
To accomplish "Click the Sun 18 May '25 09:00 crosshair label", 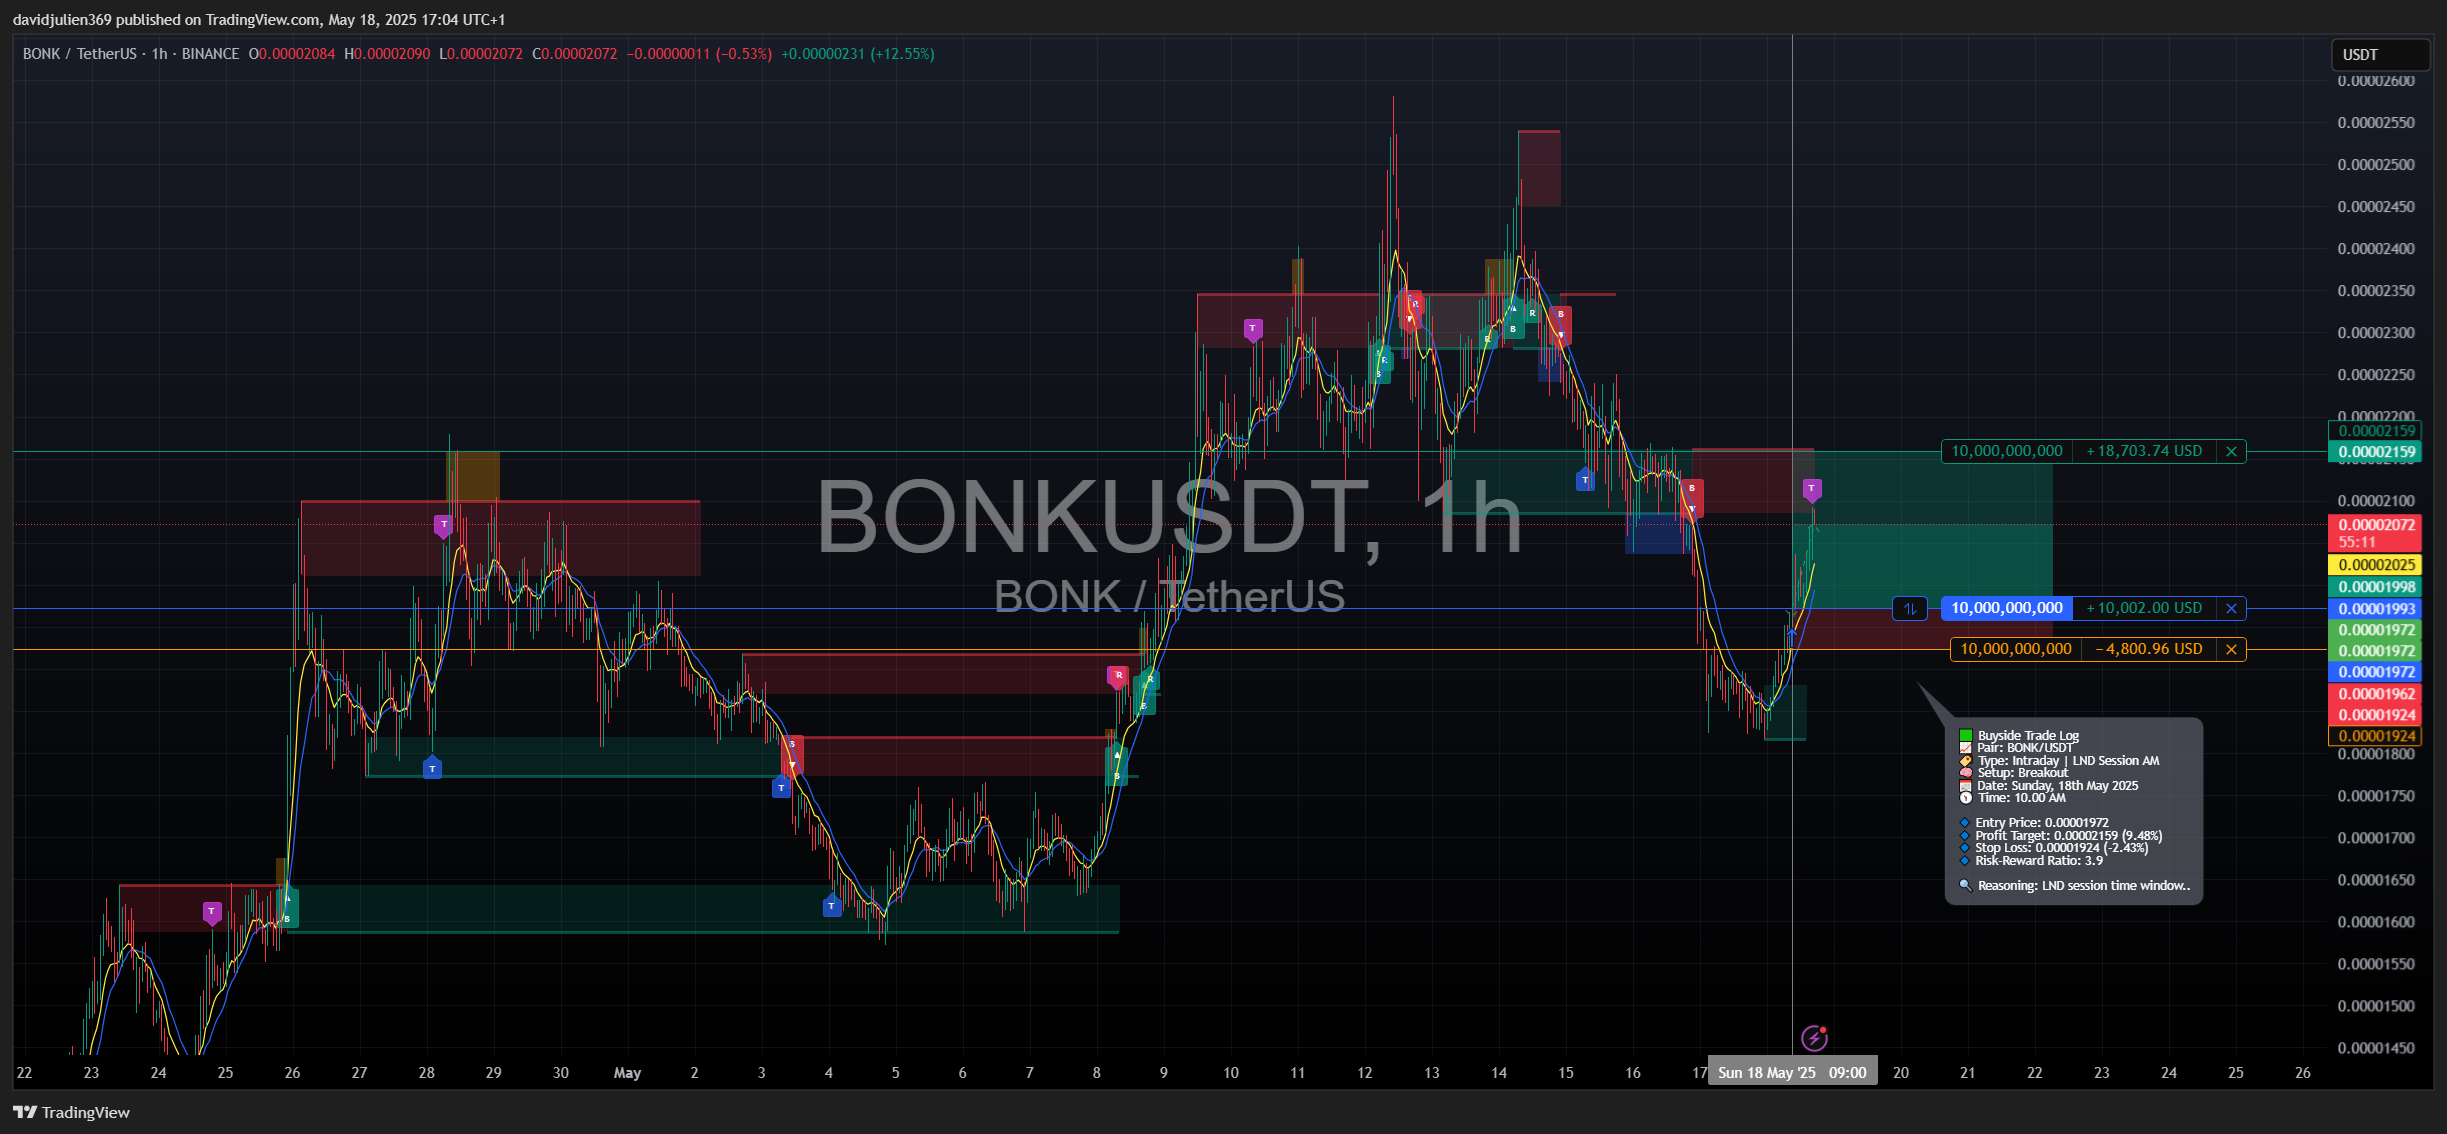I will [x=1792, y=1073].
